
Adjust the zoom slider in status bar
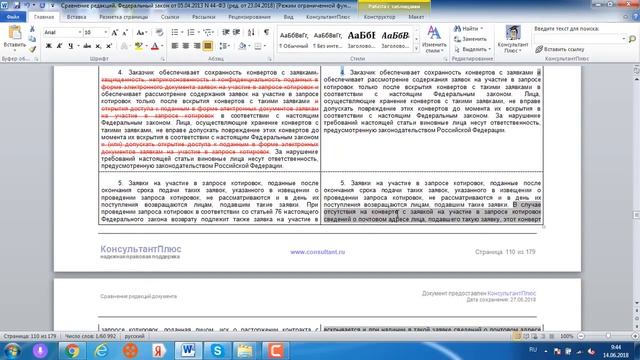click(x=608, y=336)
